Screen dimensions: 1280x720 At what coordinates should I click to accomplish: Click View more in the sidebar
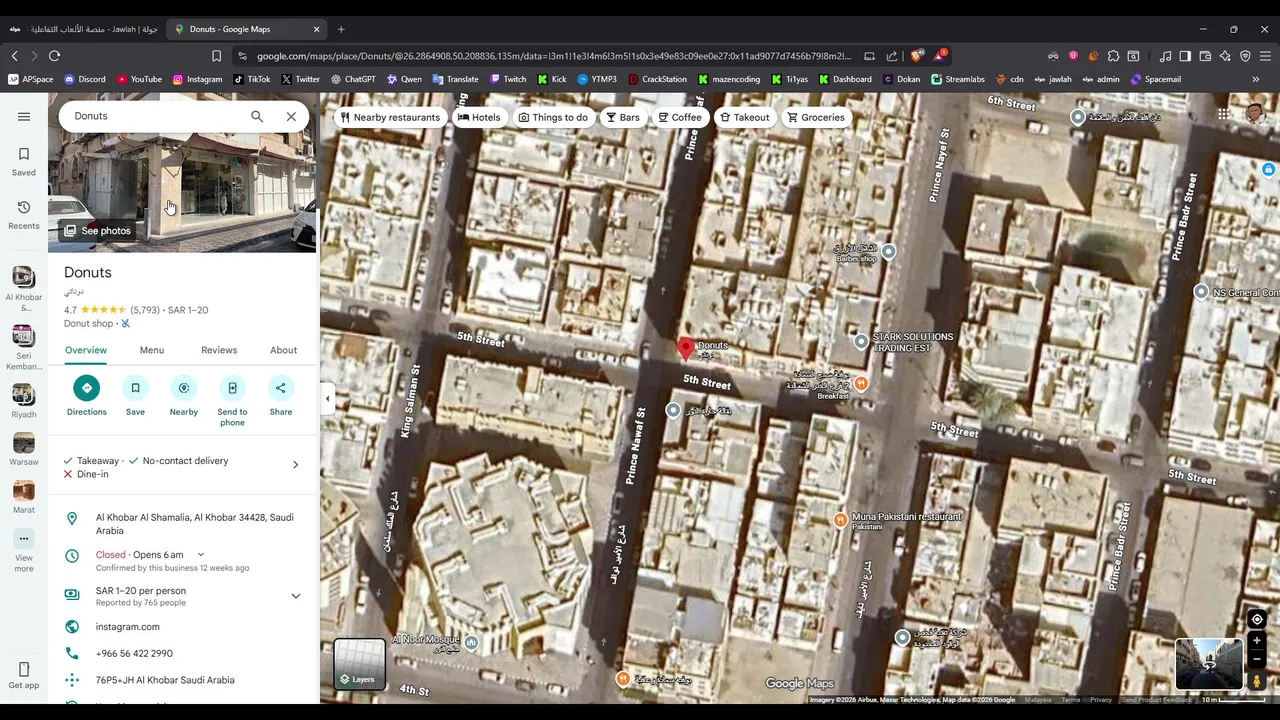(24, 550)
